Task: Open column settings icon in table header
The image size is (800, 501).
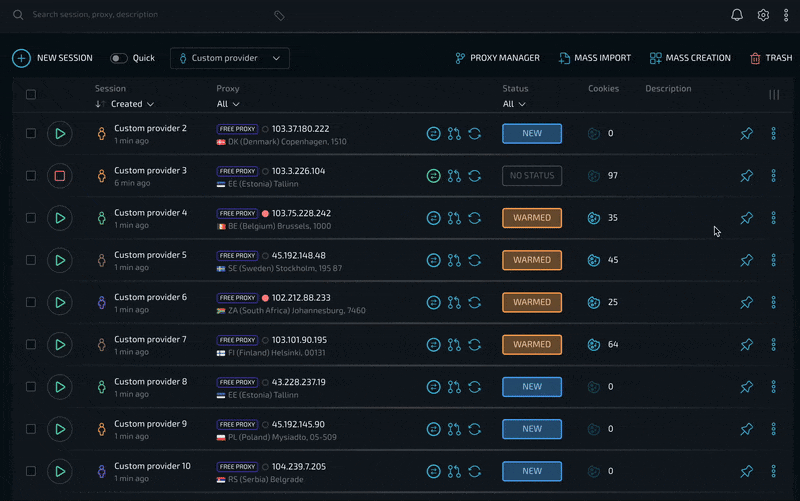Action: coord(773,95)
